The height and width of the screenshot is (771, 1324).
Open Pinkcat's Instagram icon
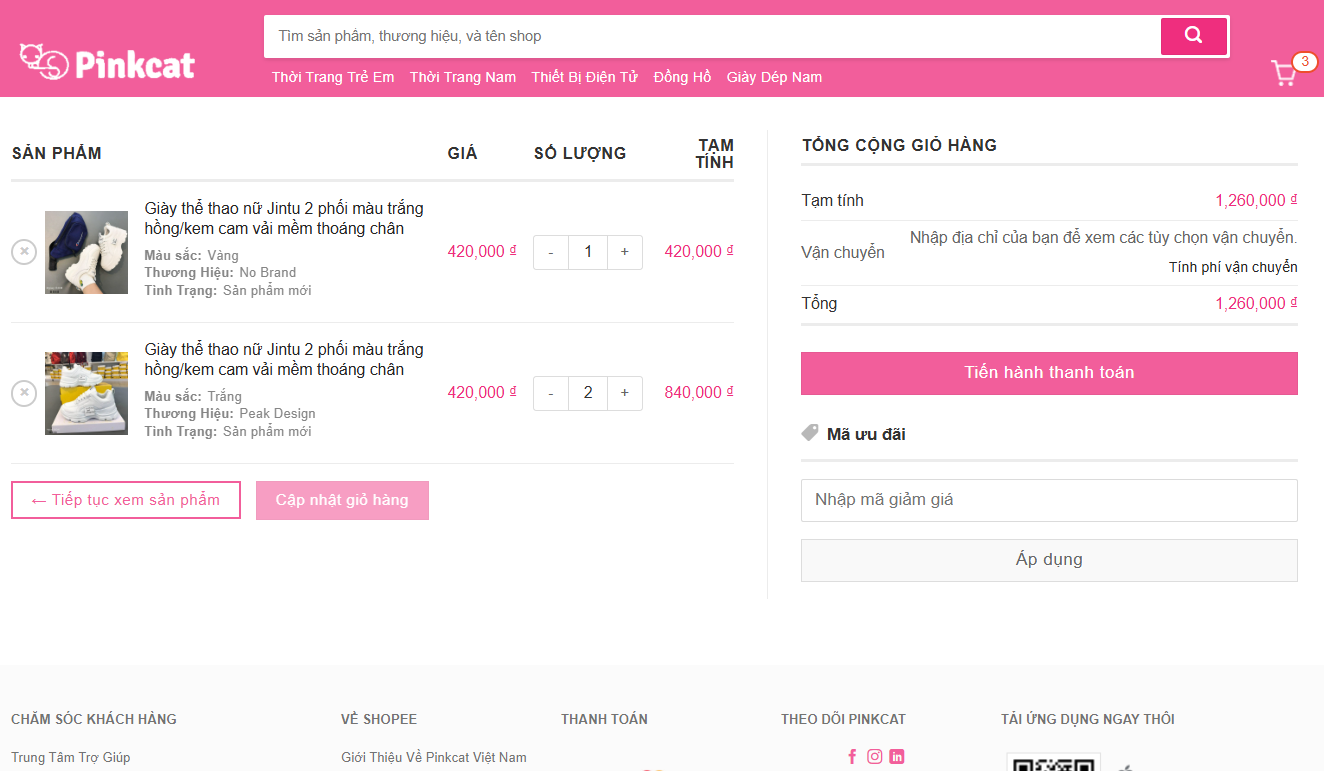tap(875, 757)
